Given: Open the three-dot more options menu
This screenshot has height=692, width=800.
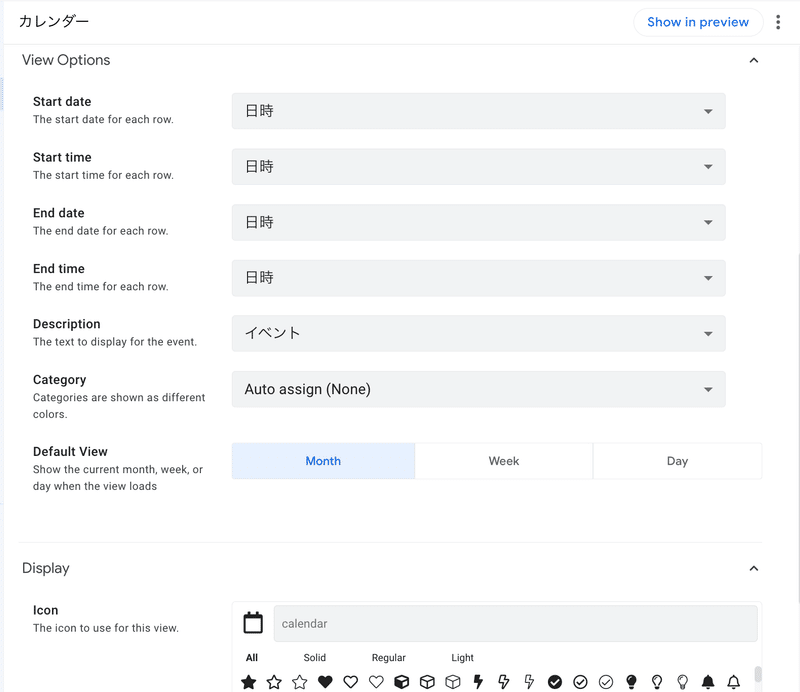Looking at the screenshot, I should pyautogui.click(x=778, y=22).
